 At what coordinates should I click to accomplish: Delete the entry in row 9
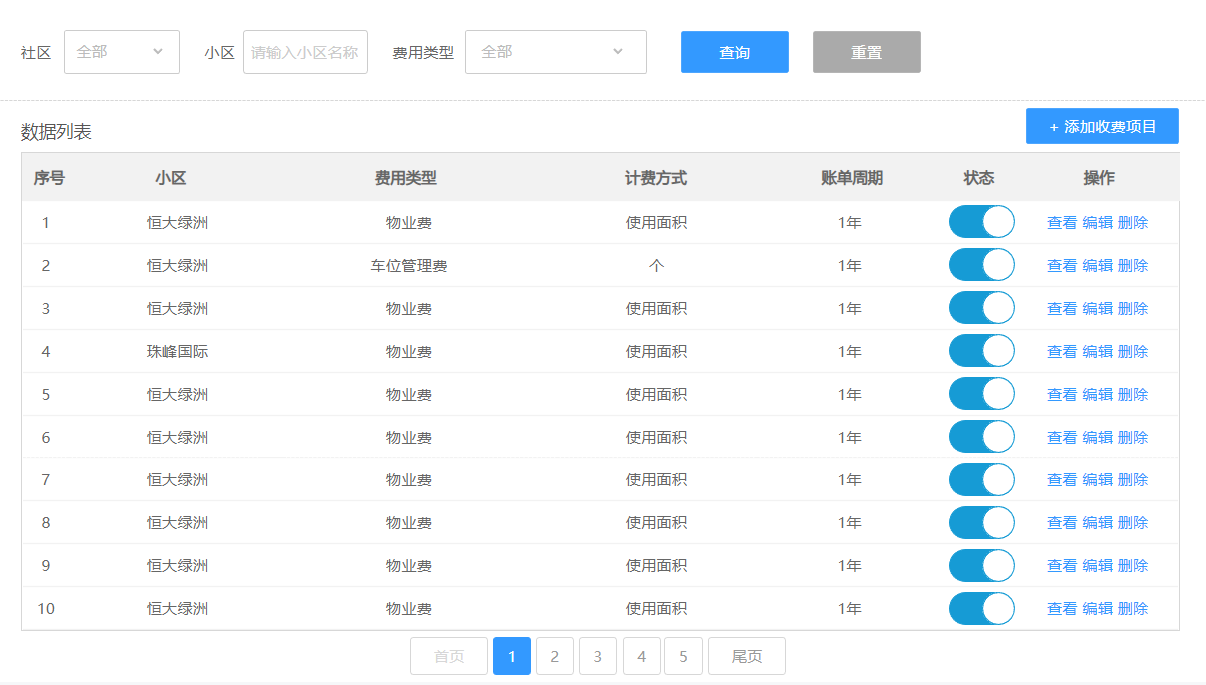coord(1133,566)
